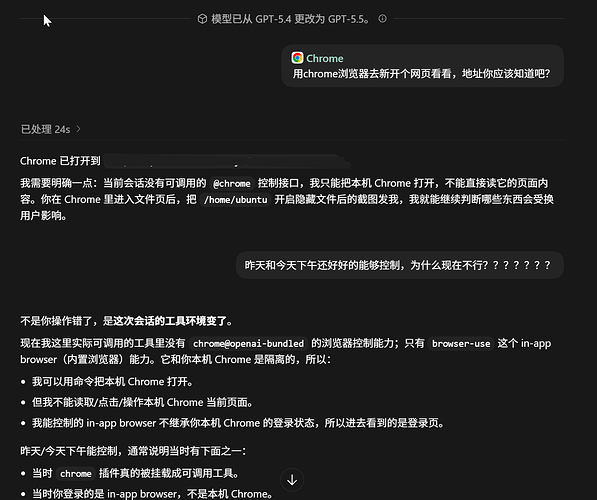Viewport: 597px width, 500px height.
Task: Click the redacted URL after Chrome 已打开到
Action: [x=227, y=161]
